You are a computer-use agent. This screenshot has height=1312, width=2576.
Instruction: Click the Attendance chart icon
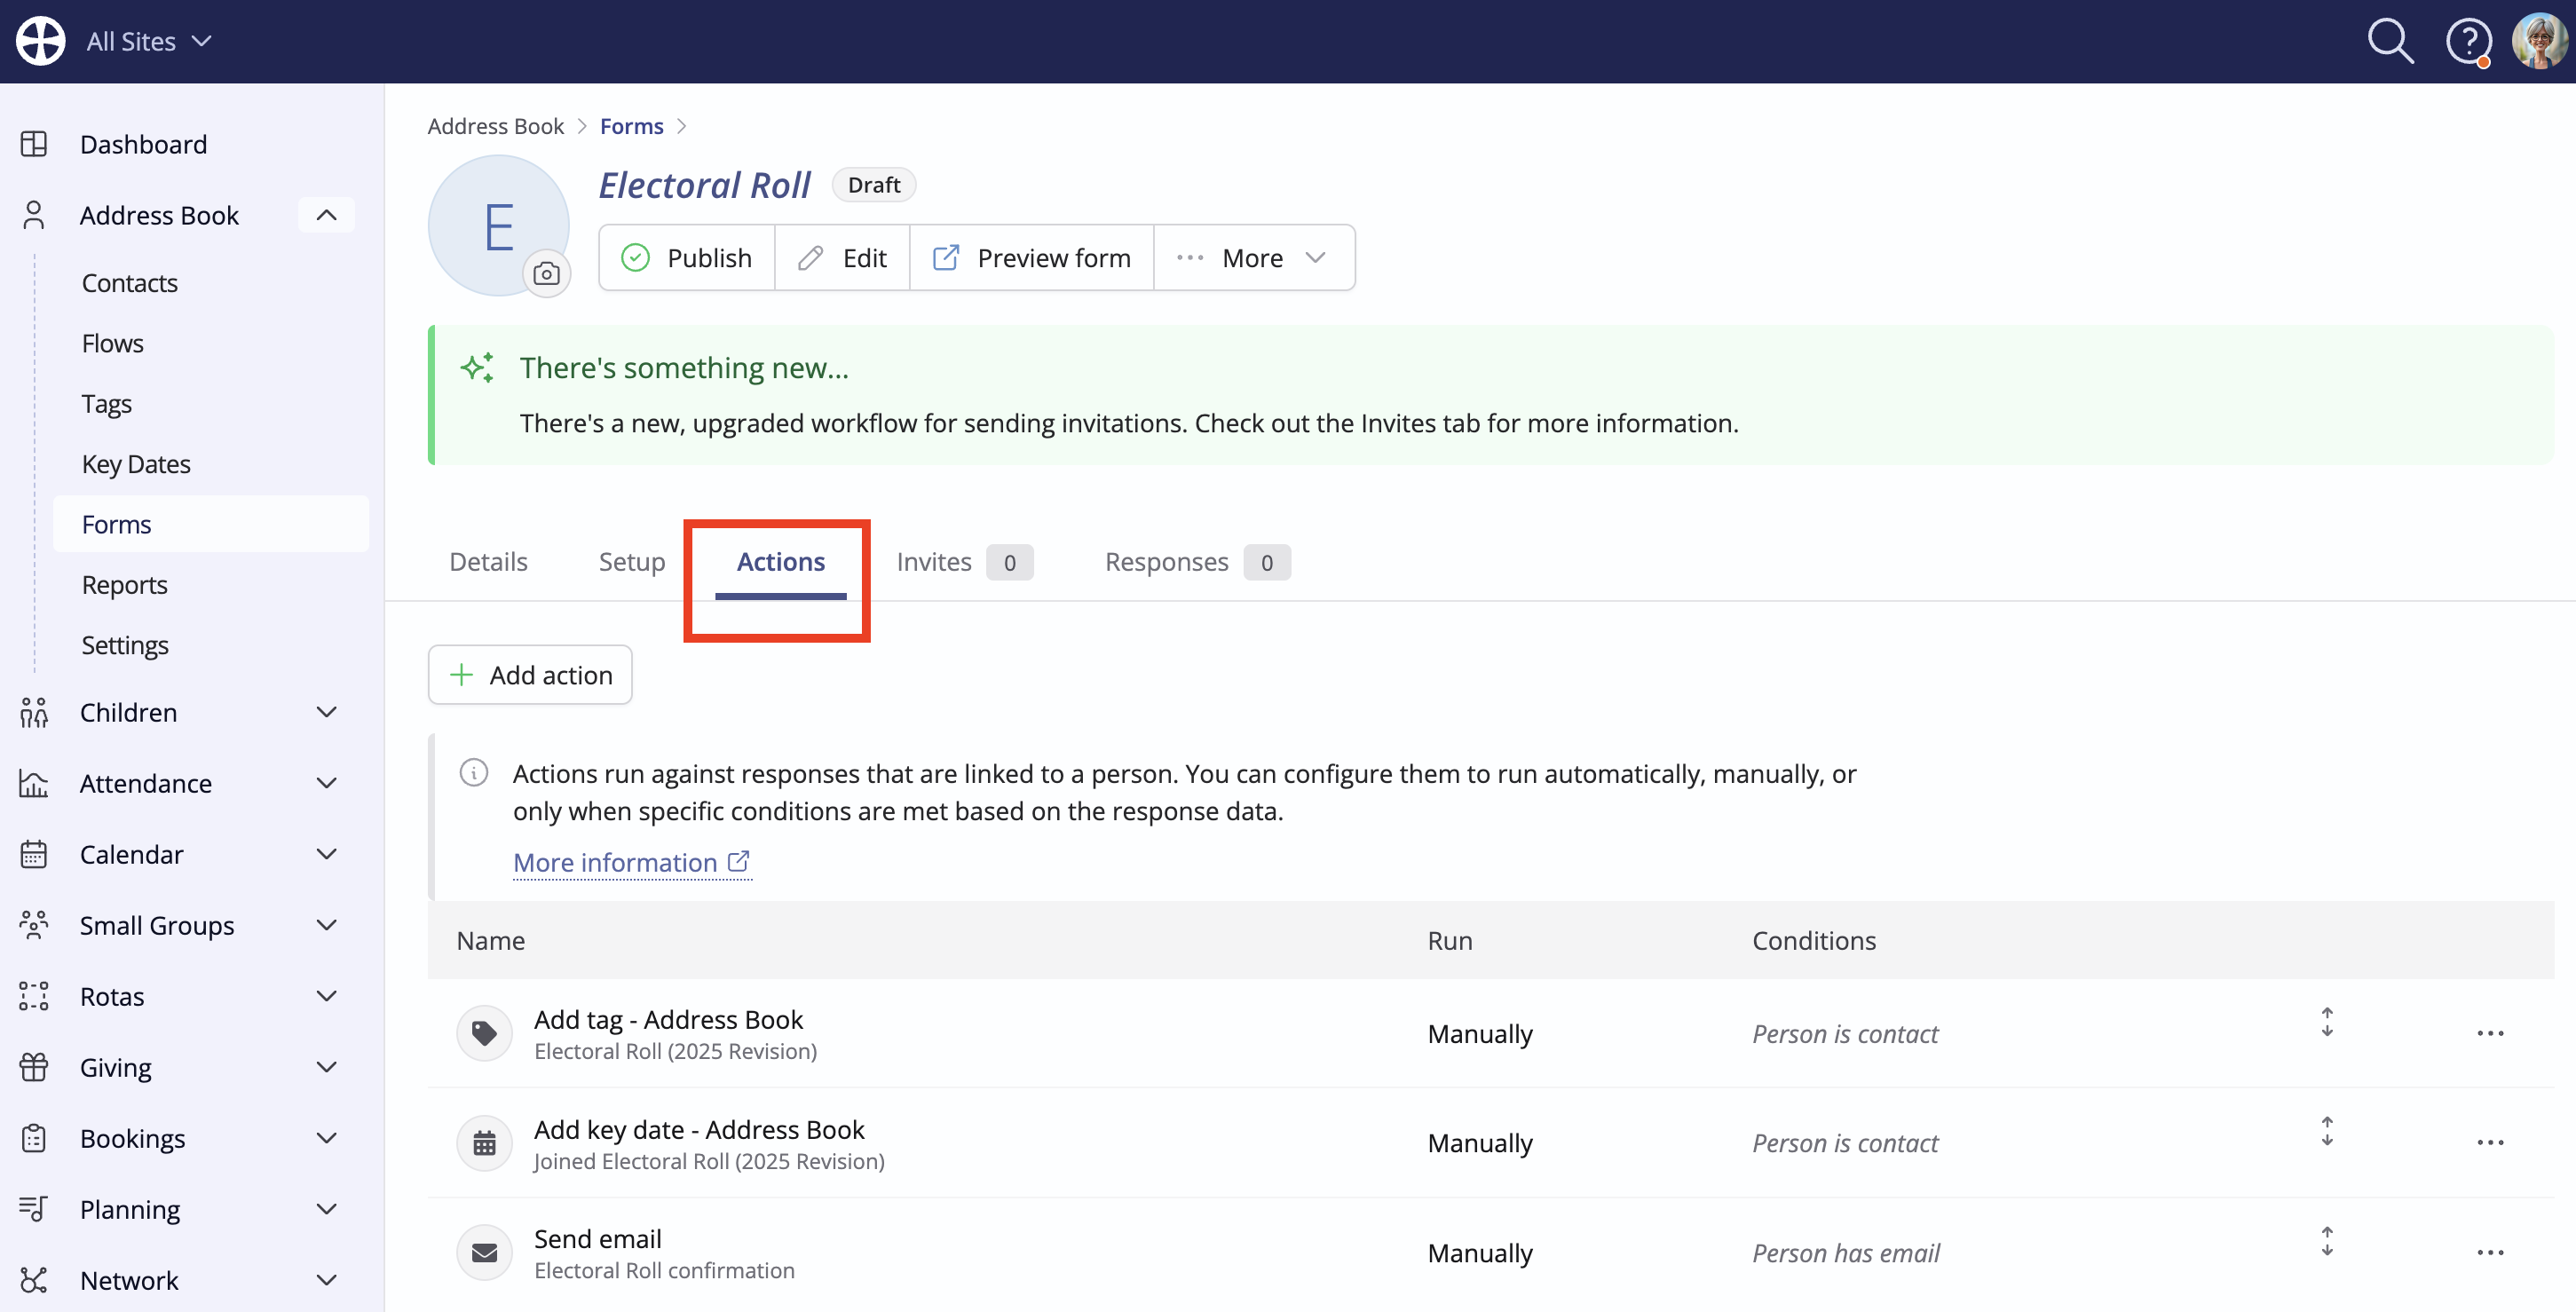[34, 783]
